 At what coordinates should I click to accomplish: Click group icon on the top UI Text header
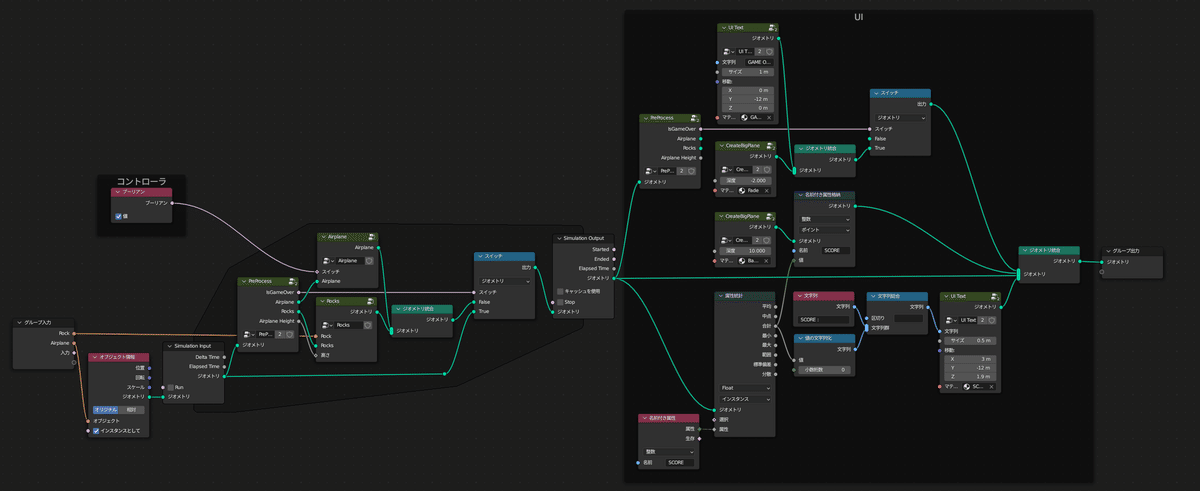click(773, 27)
